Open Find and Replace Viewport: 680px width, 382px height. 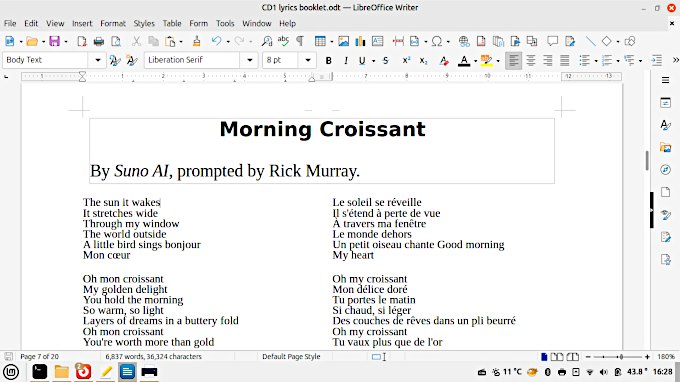(x=267, y=41)
